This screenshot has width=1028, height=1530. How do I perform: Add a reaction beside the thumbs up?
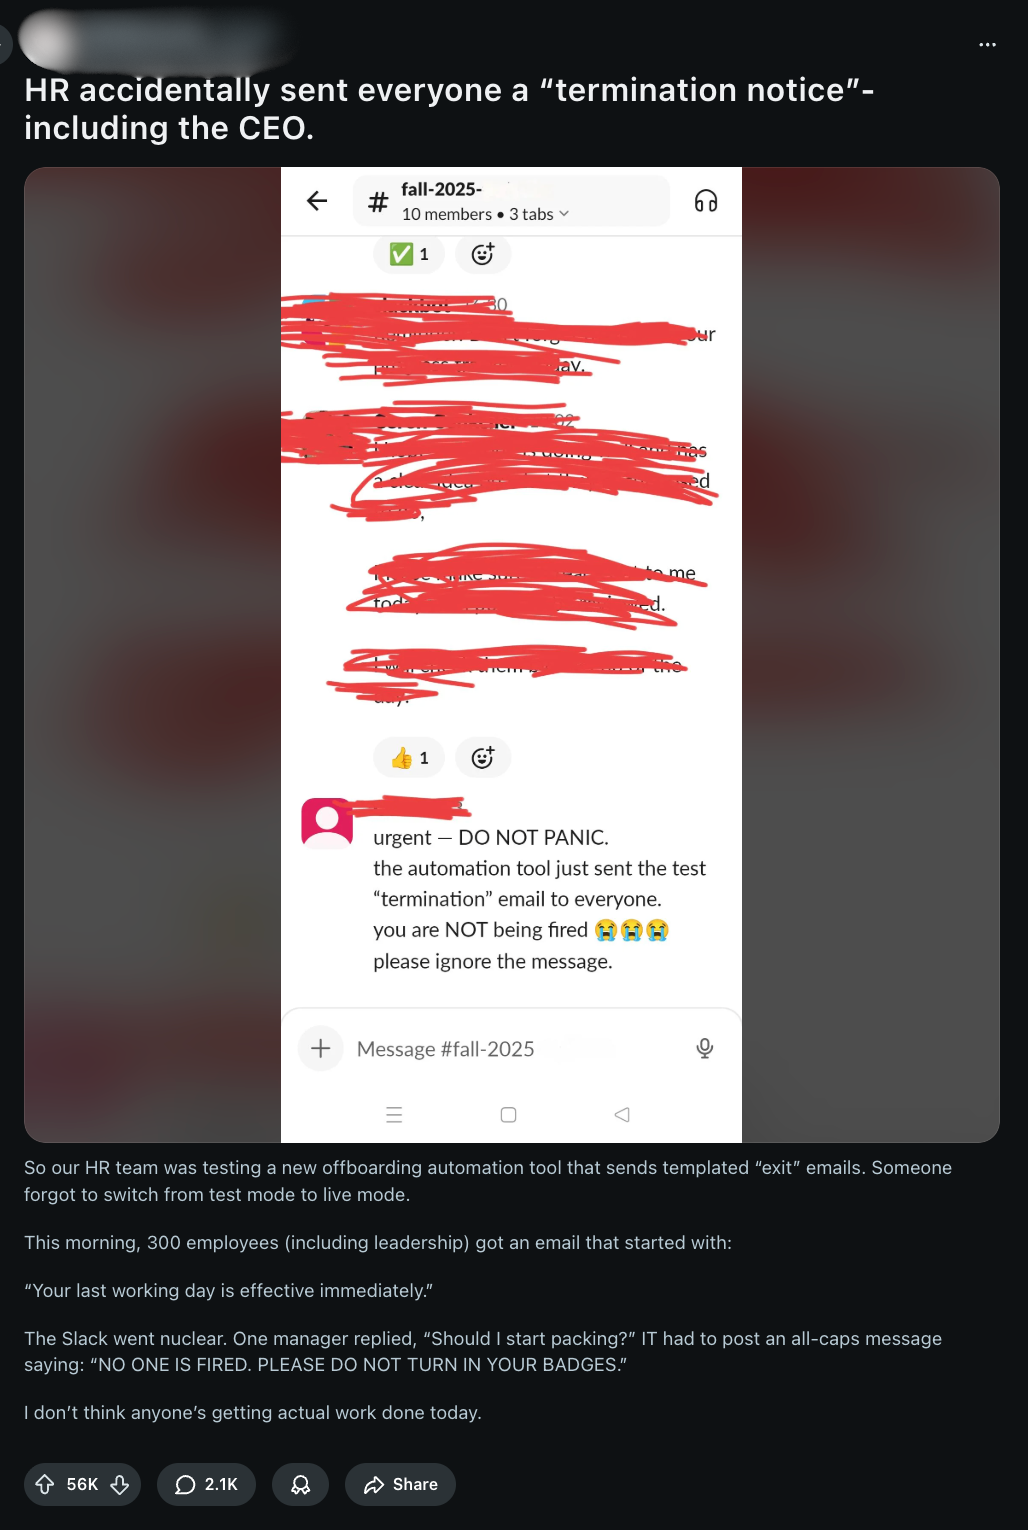483,758
